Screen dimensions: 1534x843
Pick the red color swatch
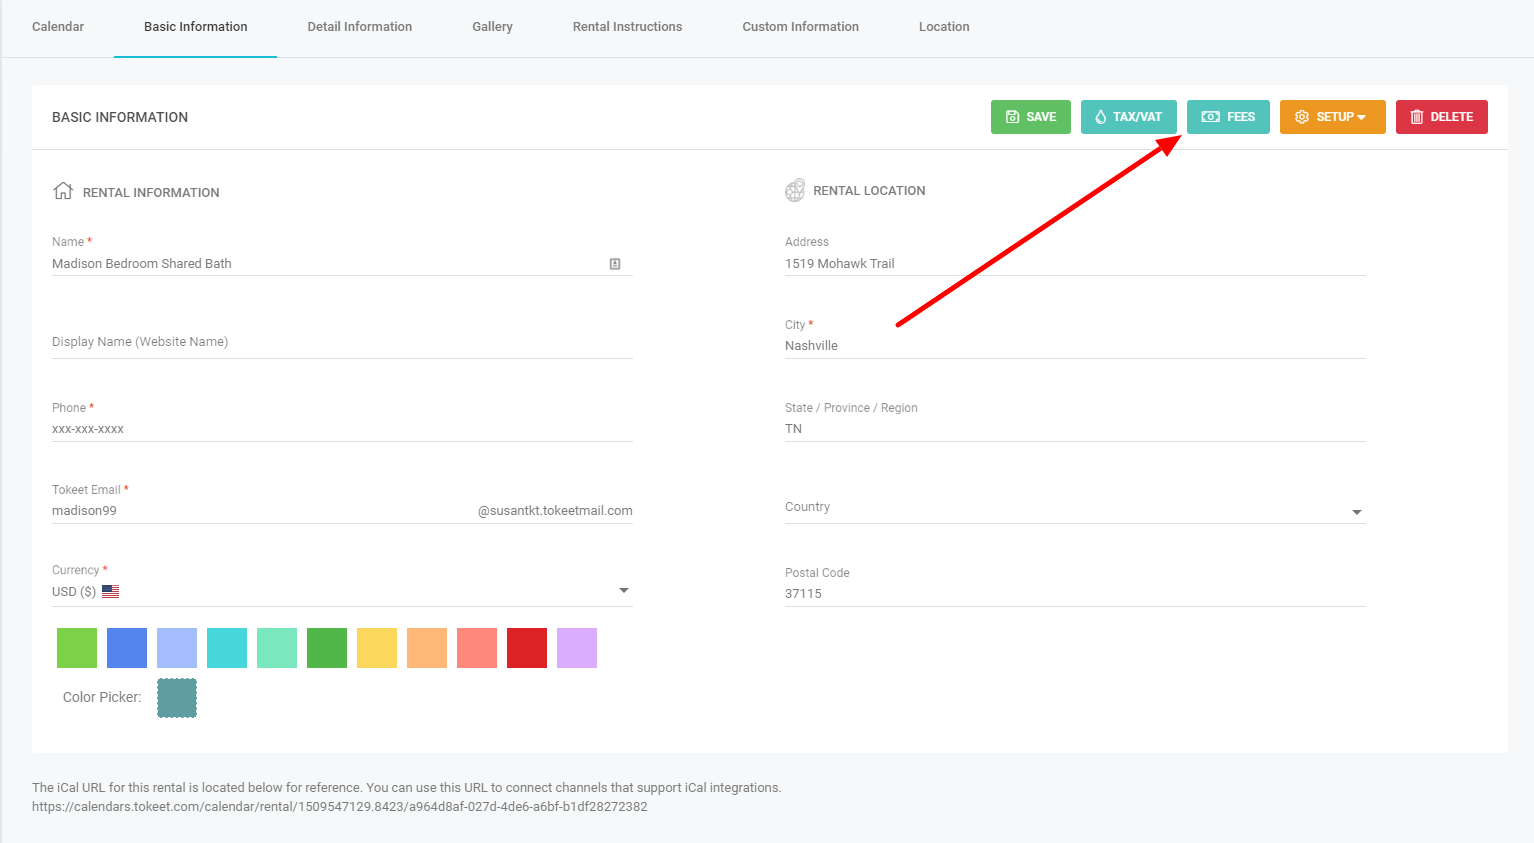pyautogui.click(x=527, y=648)
